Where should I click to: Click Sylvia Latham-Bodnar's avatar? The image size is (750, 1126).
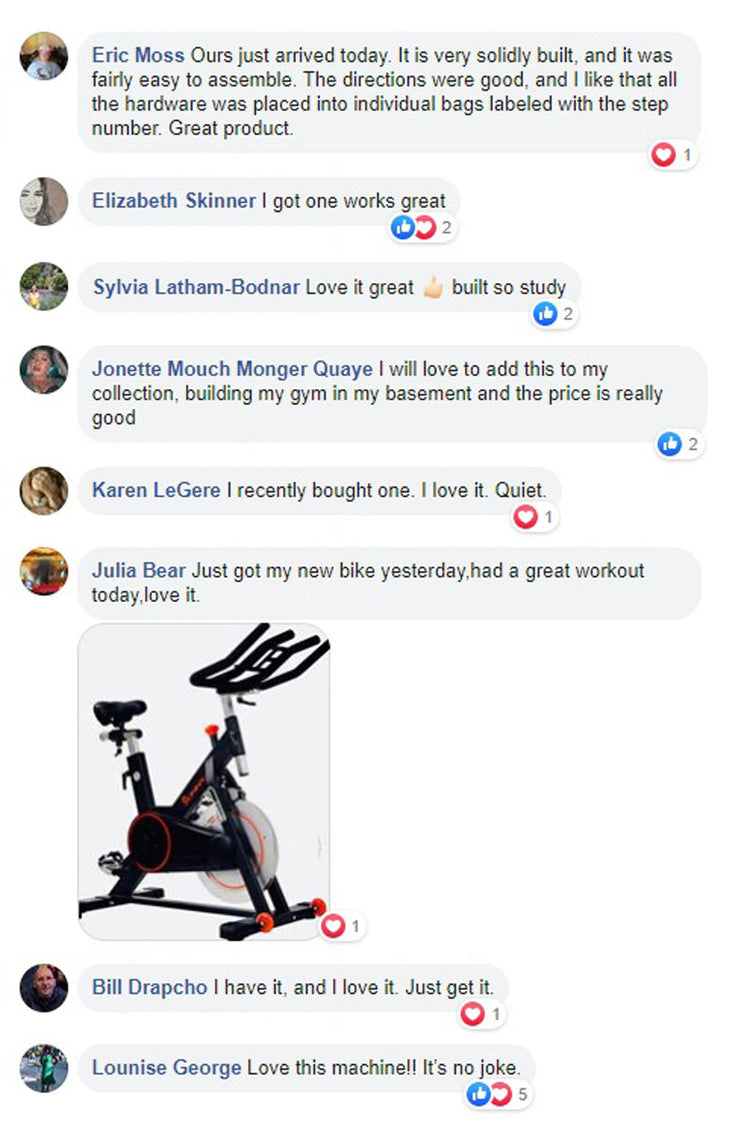coord(44,287)
